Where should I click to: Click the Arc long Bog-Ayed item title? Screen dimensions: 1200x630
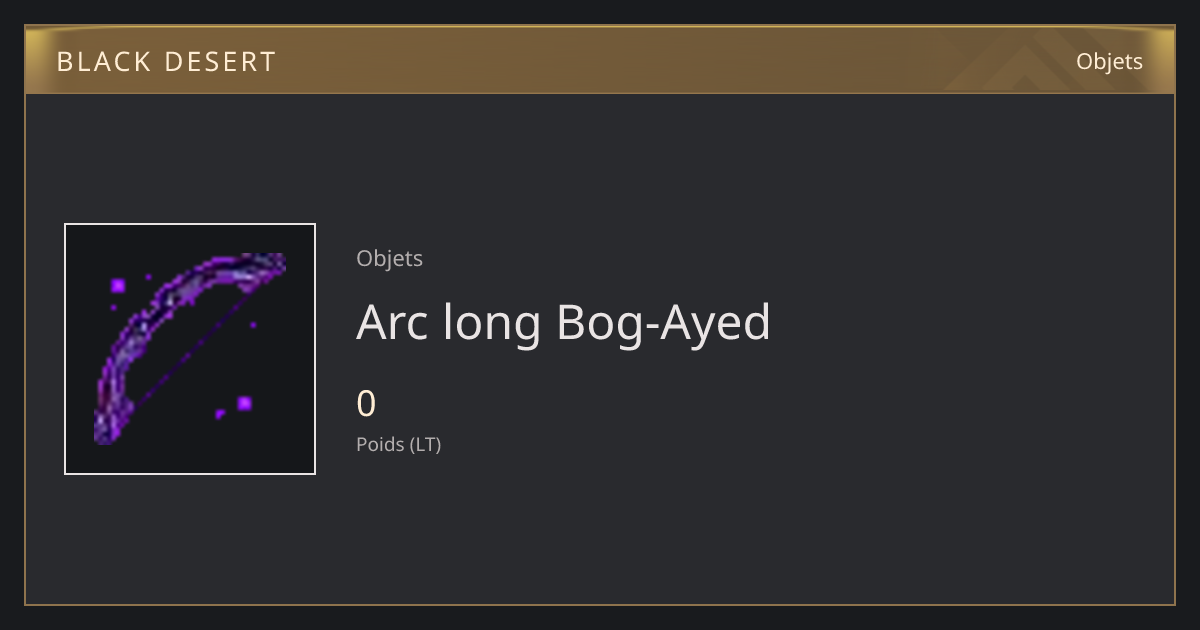(x=563, y=323)
